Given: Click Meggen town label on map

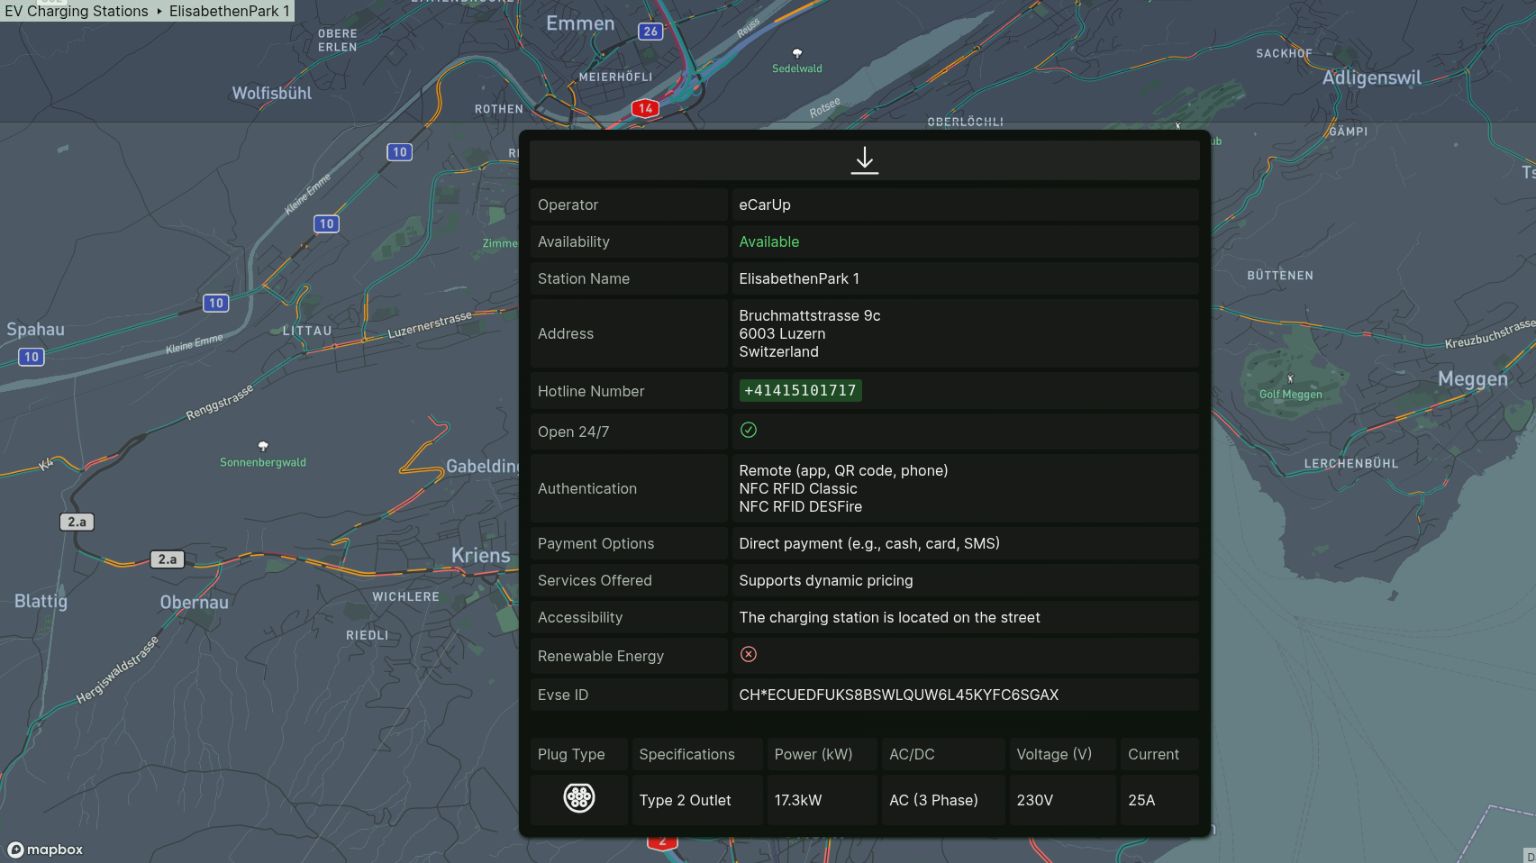Looking at the screenshot, I should [1472, 379].
